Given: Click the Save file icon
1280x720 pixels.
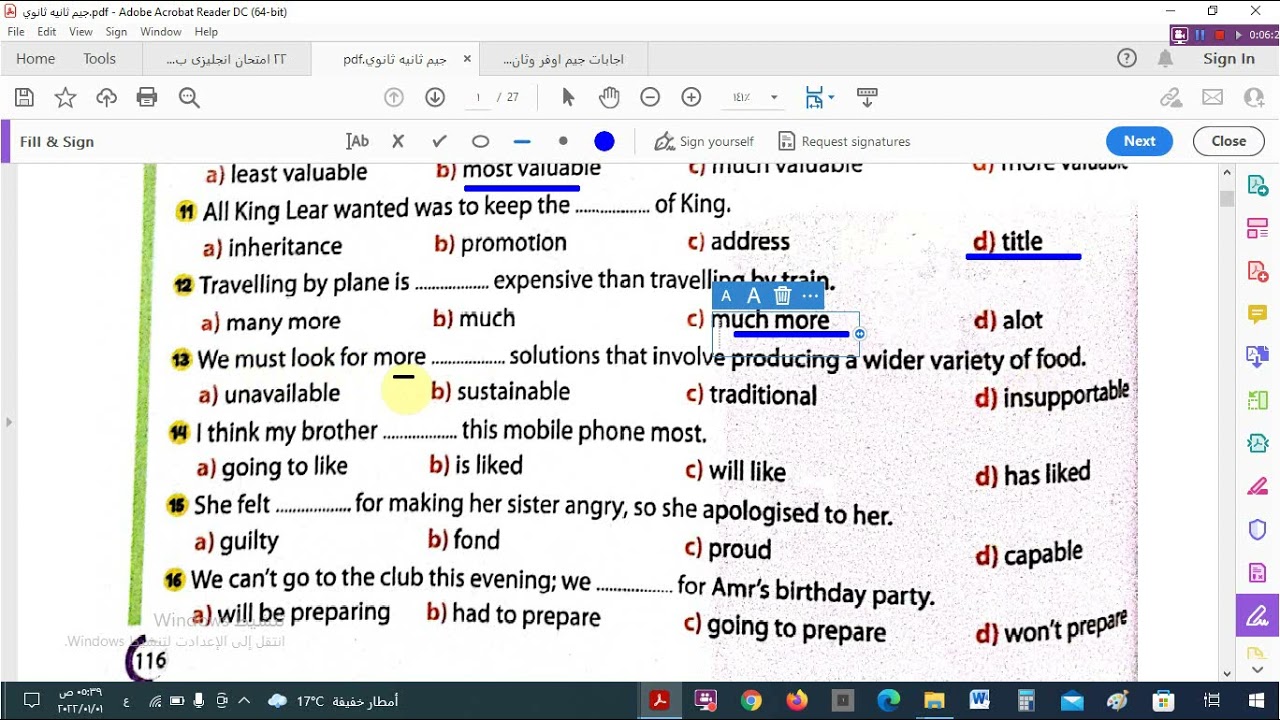Looking at the screenshot, I should 25,97.
